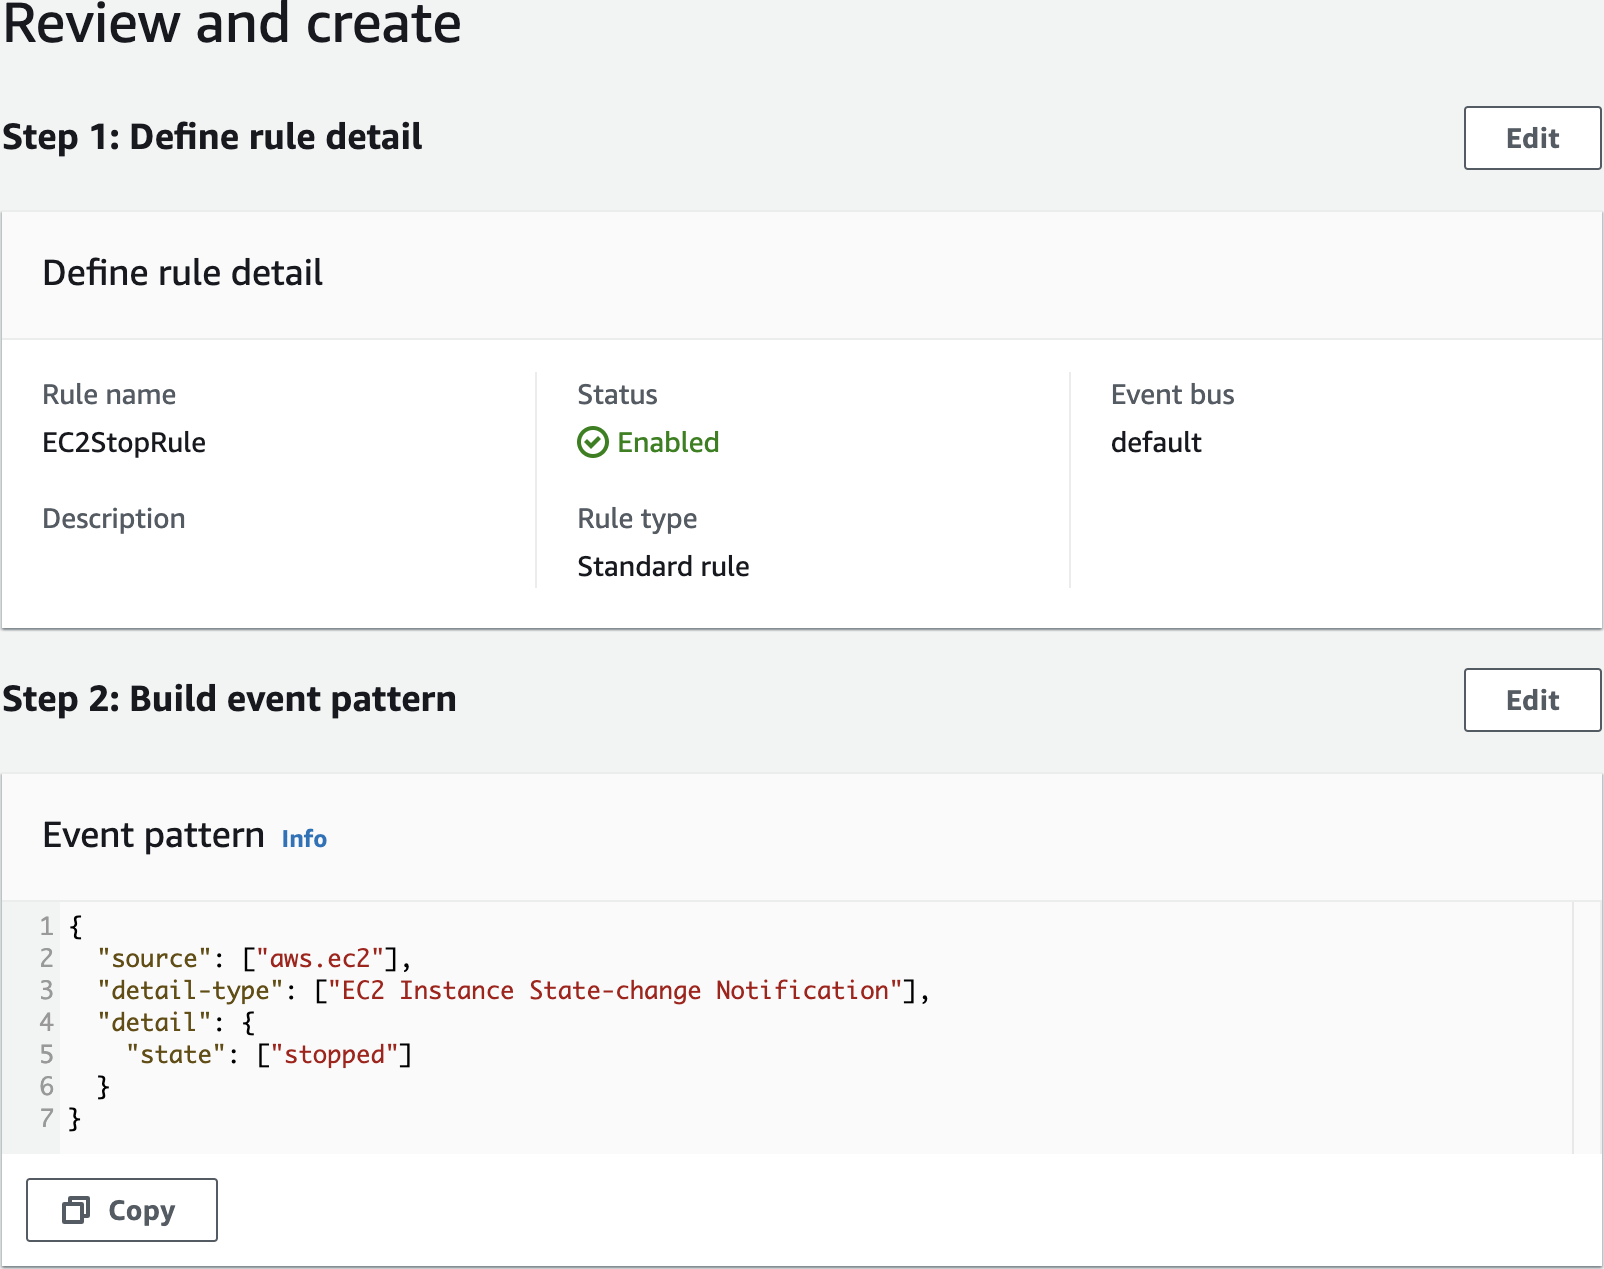Click the Review and create page heading
The height and width of the screenshot is (1269, 1604).
click(x=232, y=24)
